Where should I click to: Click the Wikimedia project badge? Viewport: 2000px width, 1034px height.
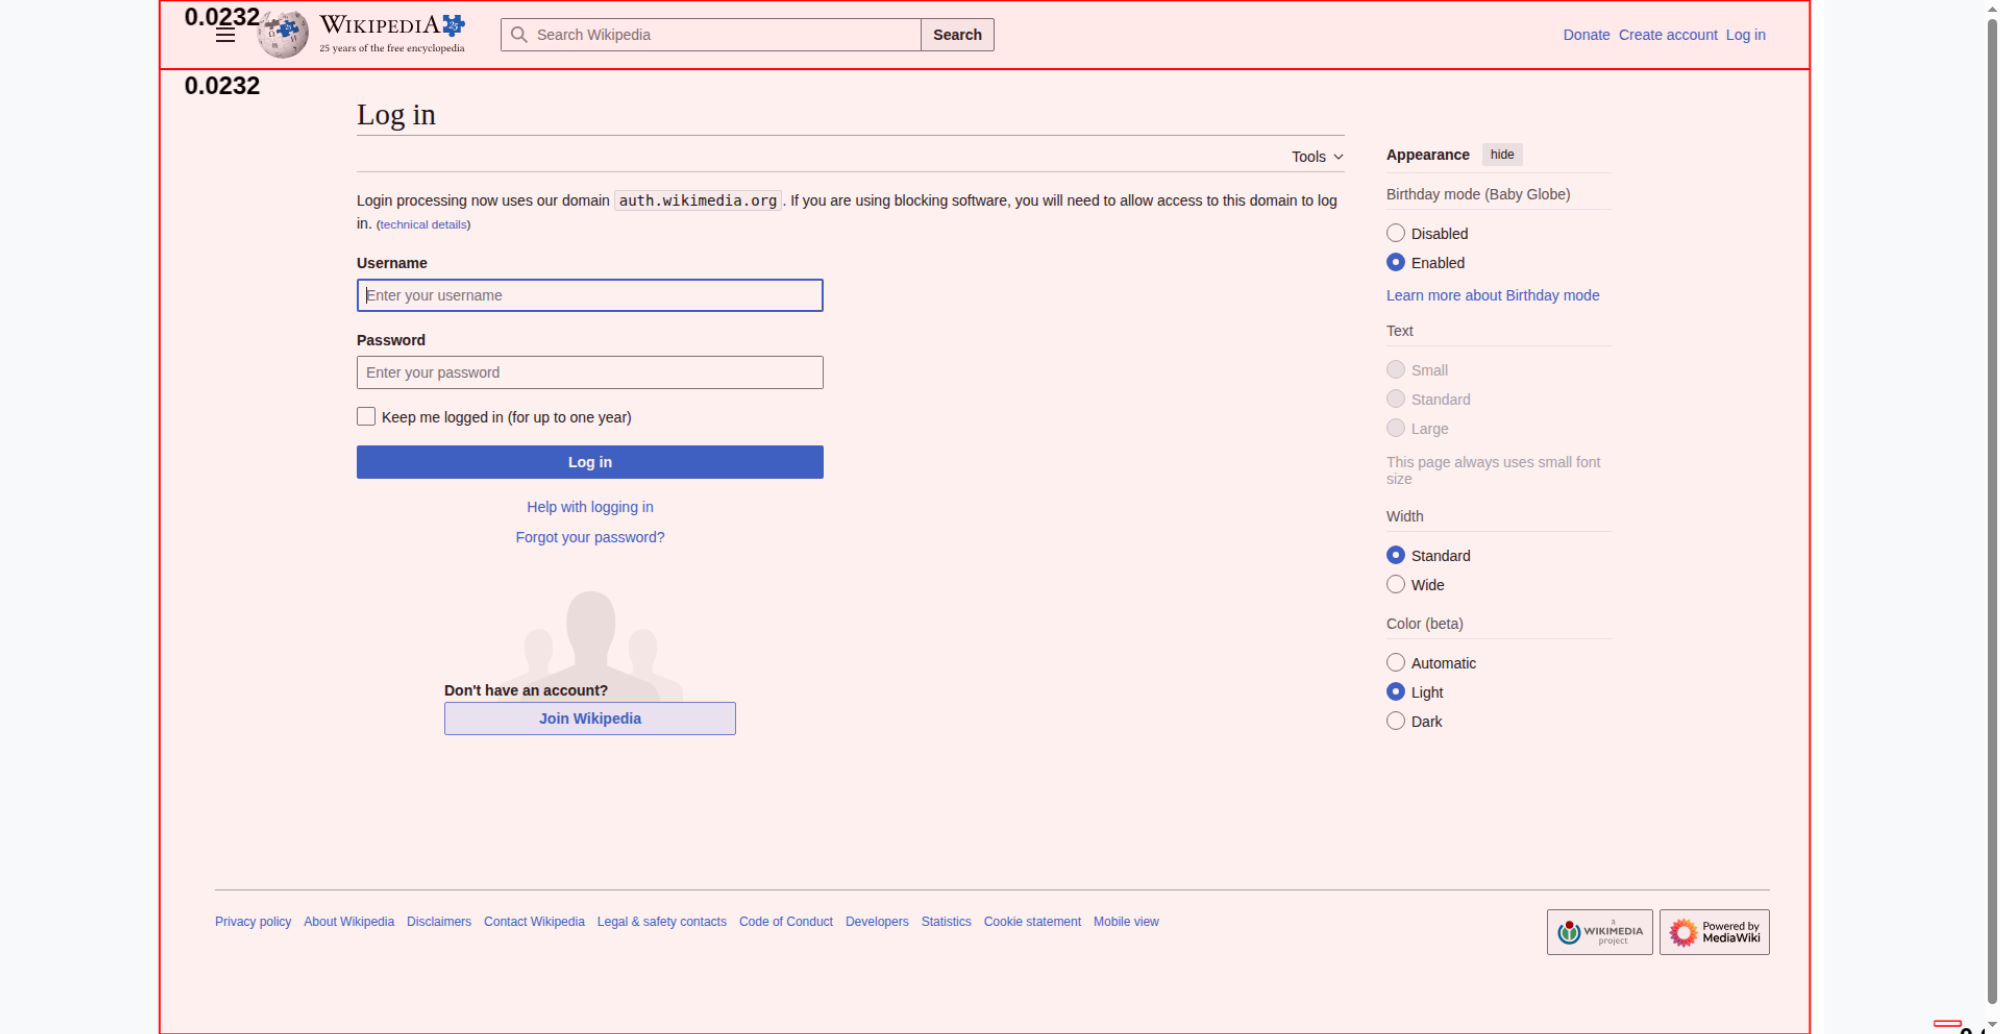(x=1599, y=932)
